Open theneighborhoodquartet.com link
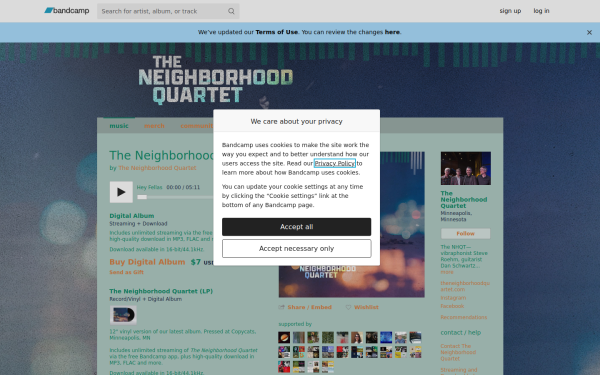 click(465, 286)
